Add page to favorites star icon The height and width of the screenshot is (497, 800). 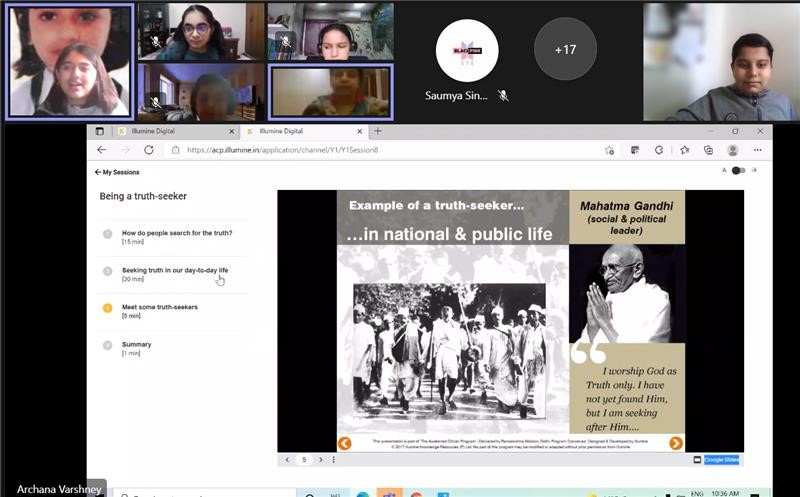click(x=609, y=150)
